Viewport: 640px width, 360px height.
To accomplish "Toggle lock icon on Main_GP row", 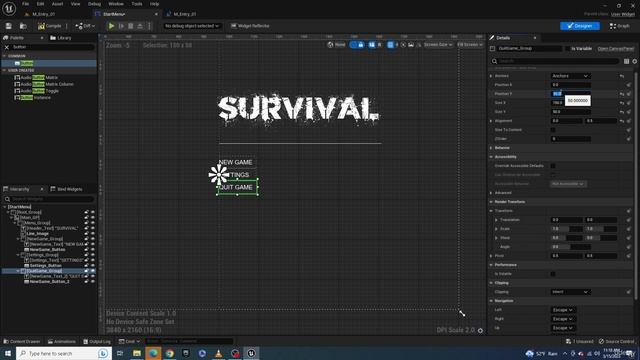I will coord(86,218).
